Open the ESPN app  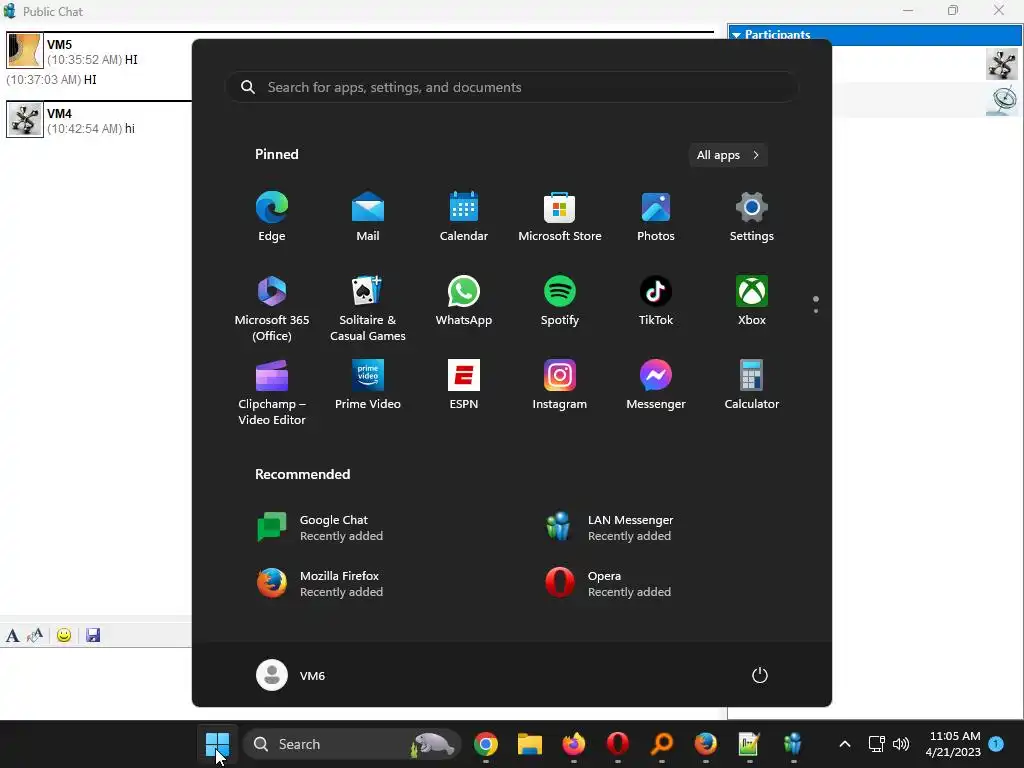pyautogui.click(x=464, y=384)
